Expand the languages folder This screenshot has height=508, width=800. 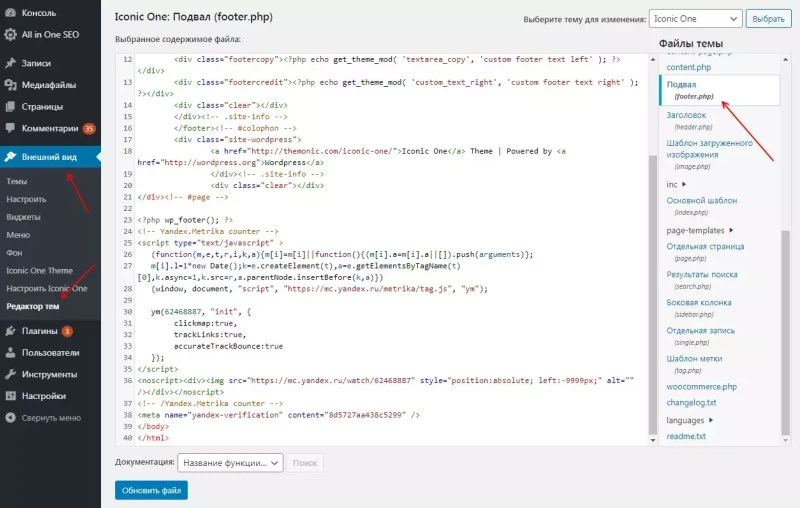click(689, 420)
